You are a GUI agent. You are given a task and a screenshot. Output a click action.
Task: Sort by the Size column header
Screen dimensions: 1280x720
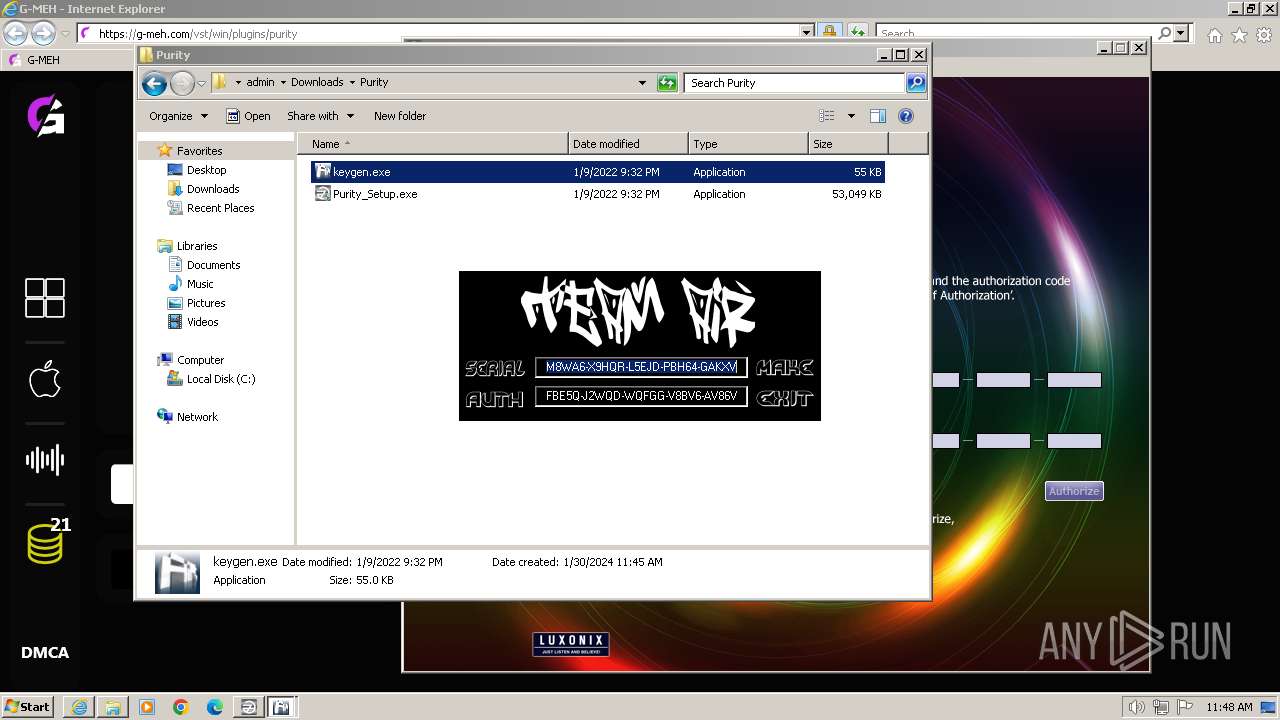[848, 144]
